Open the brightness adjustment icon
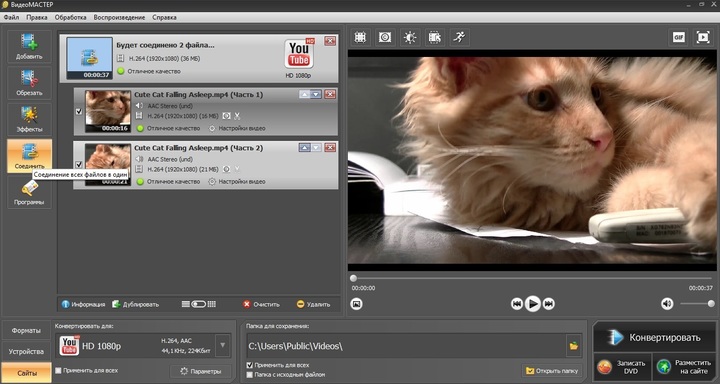 pos(410,38)
